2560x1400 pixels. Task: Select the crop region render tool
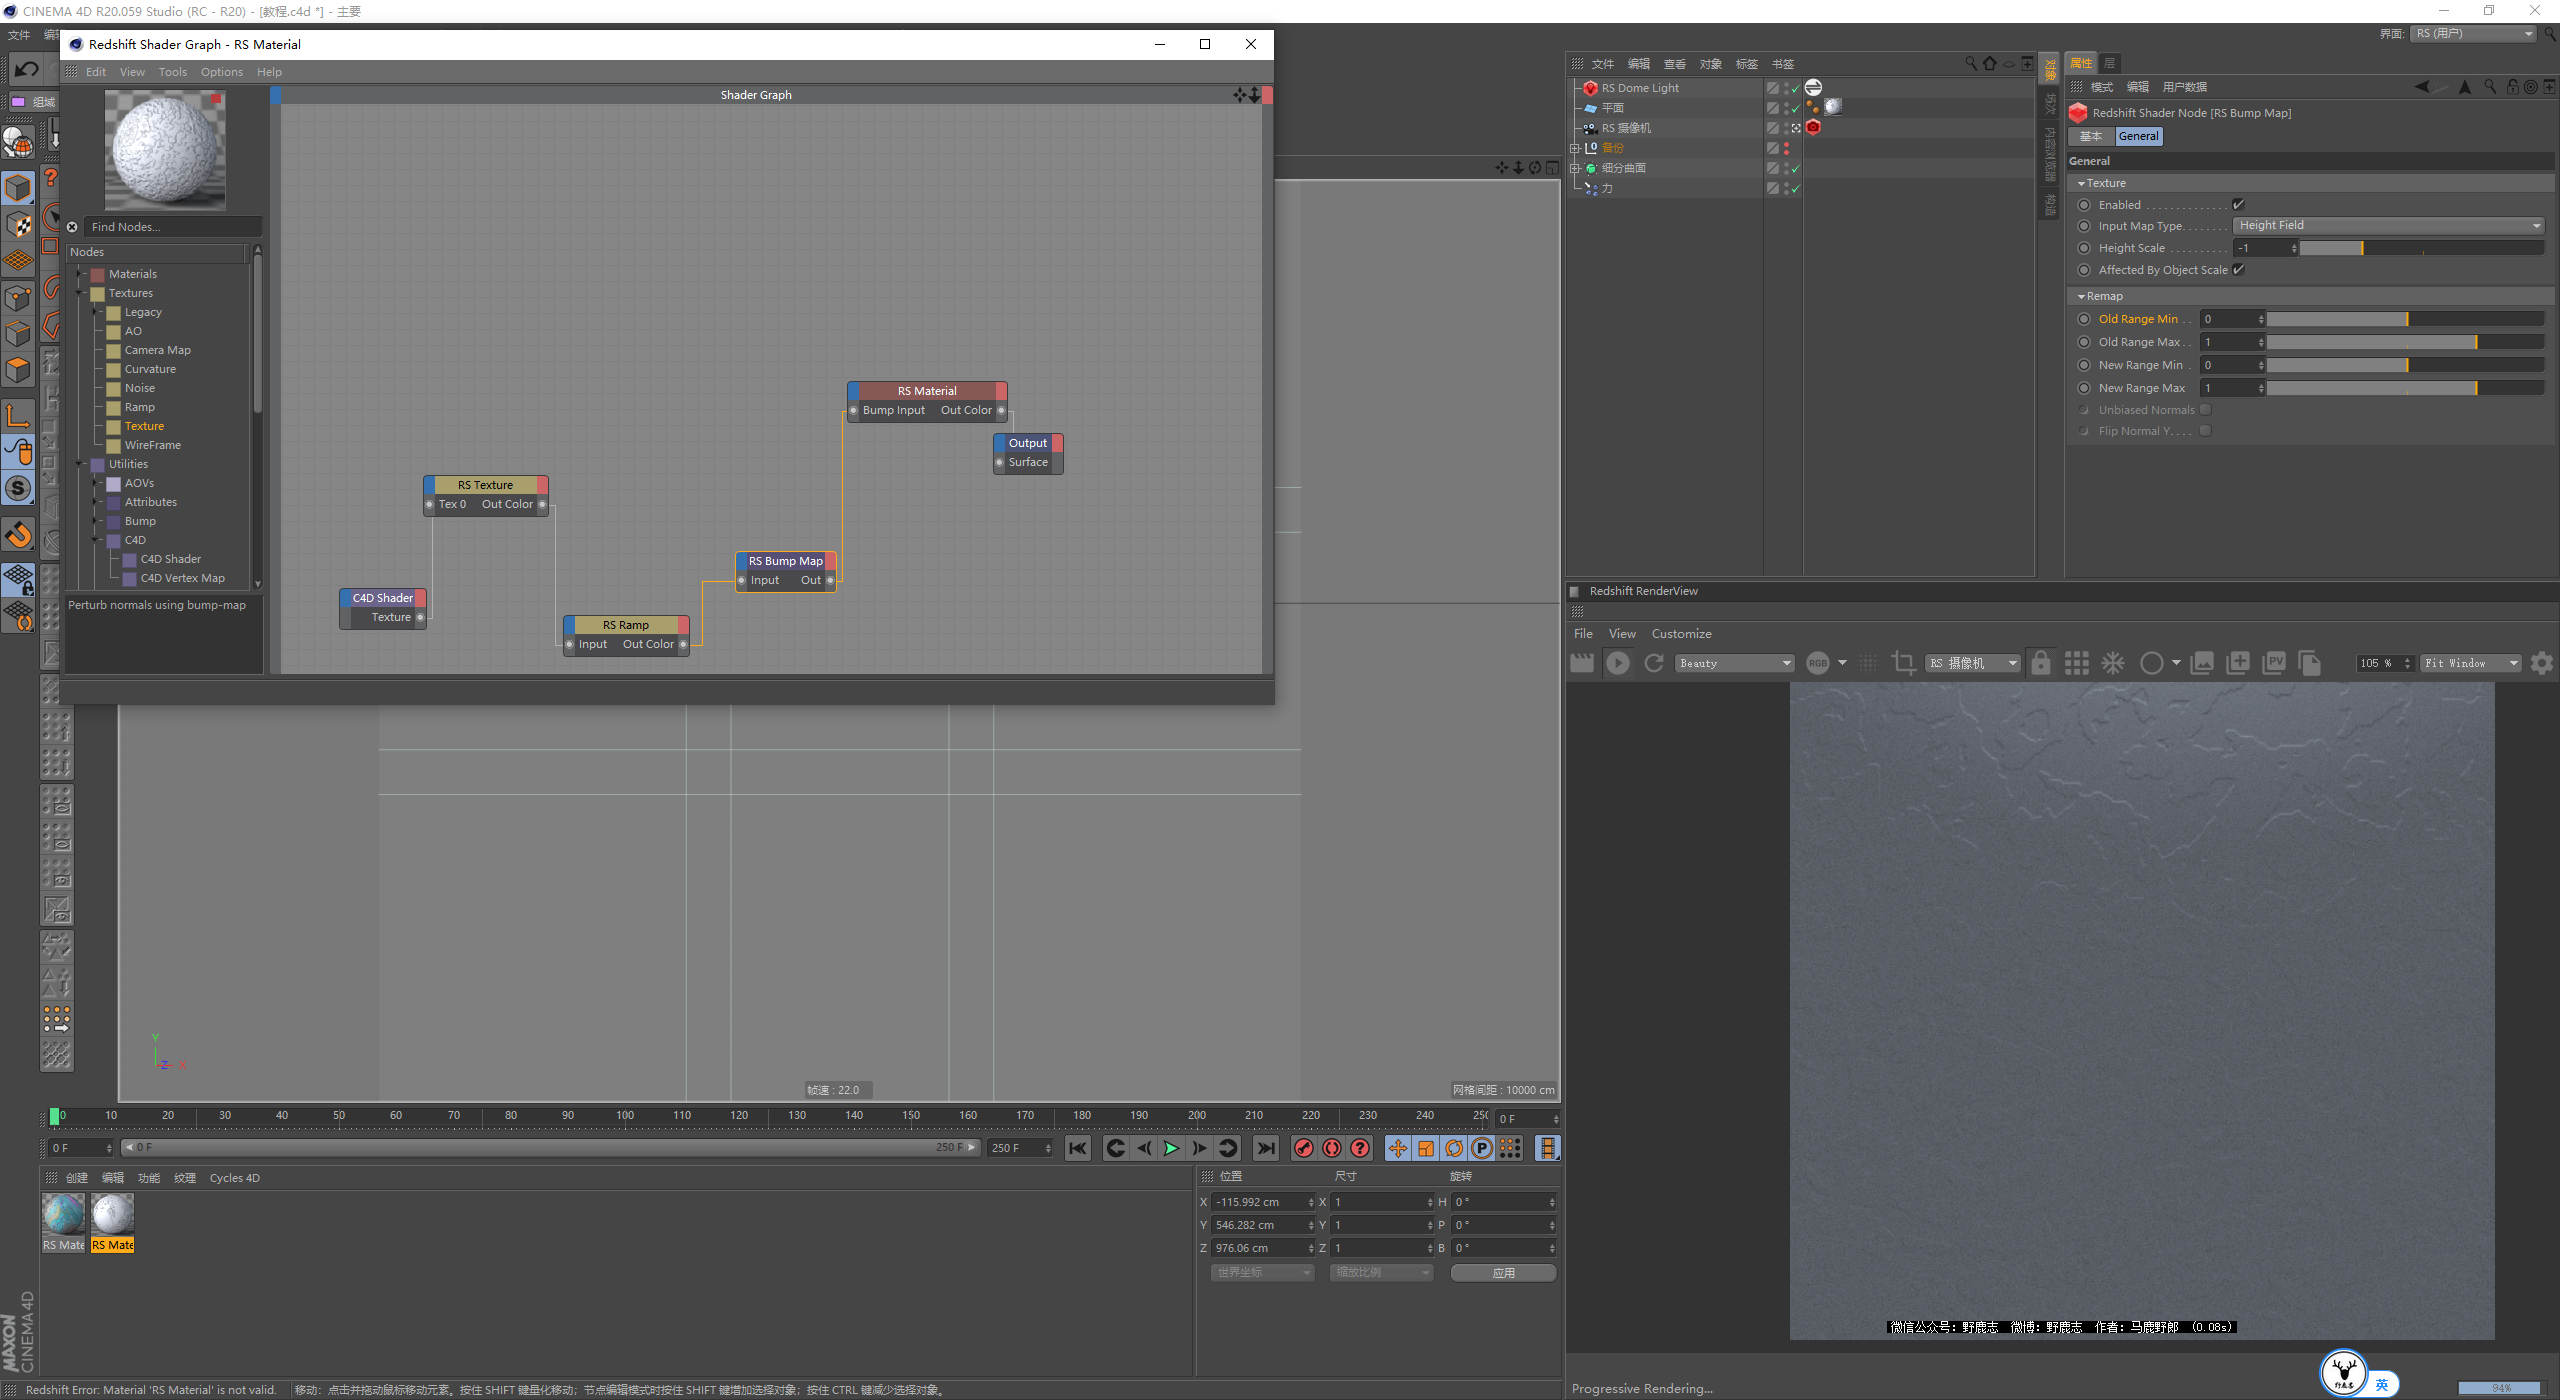click(1903, 663)
